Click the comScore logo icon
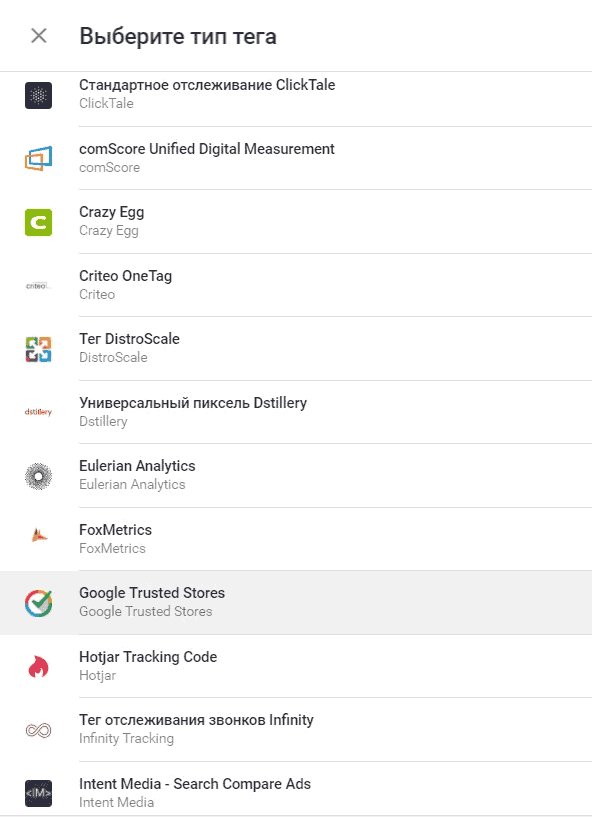Screen dimensions: 592x817 pyautogui.click(x=39, y=158)
